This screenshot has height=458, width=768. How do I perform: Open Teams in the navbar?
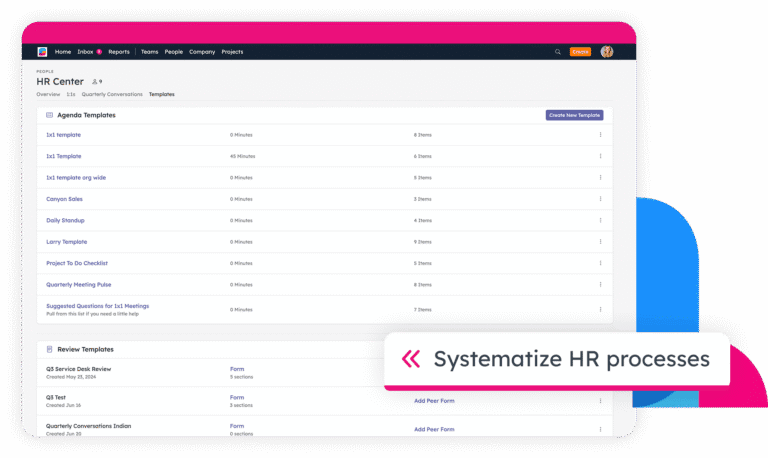click(x=149, y=51)
